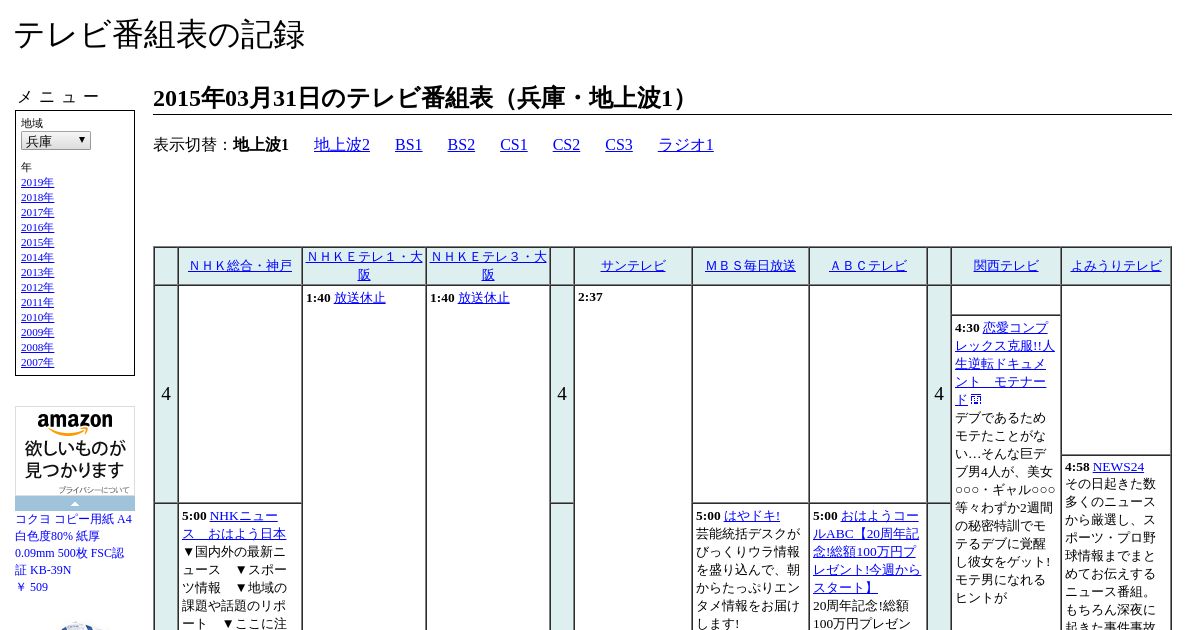This screenshot has width=1200, height=630.
Task: Open the コクヨ コピー用紙 A4 product link
Action: tap(73, 545)
